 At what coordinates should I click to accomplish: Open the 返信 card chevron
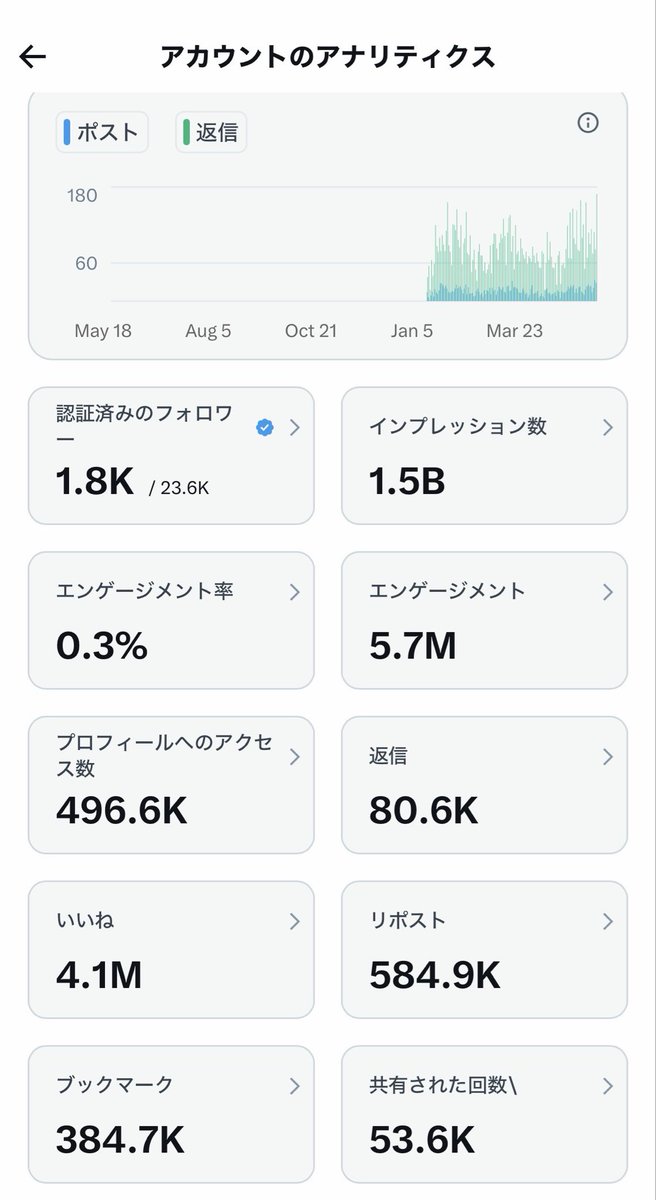pos(608,757)
